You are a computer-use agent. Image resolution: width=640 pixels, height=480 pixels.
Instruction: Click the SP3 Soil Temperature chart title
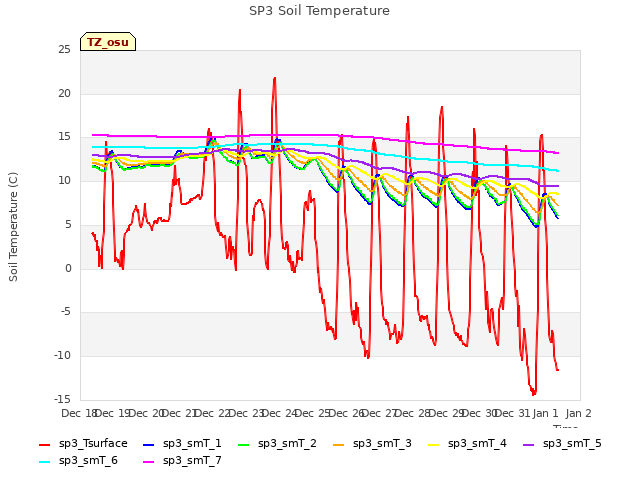pyautogui.click(x=320, y=11)
